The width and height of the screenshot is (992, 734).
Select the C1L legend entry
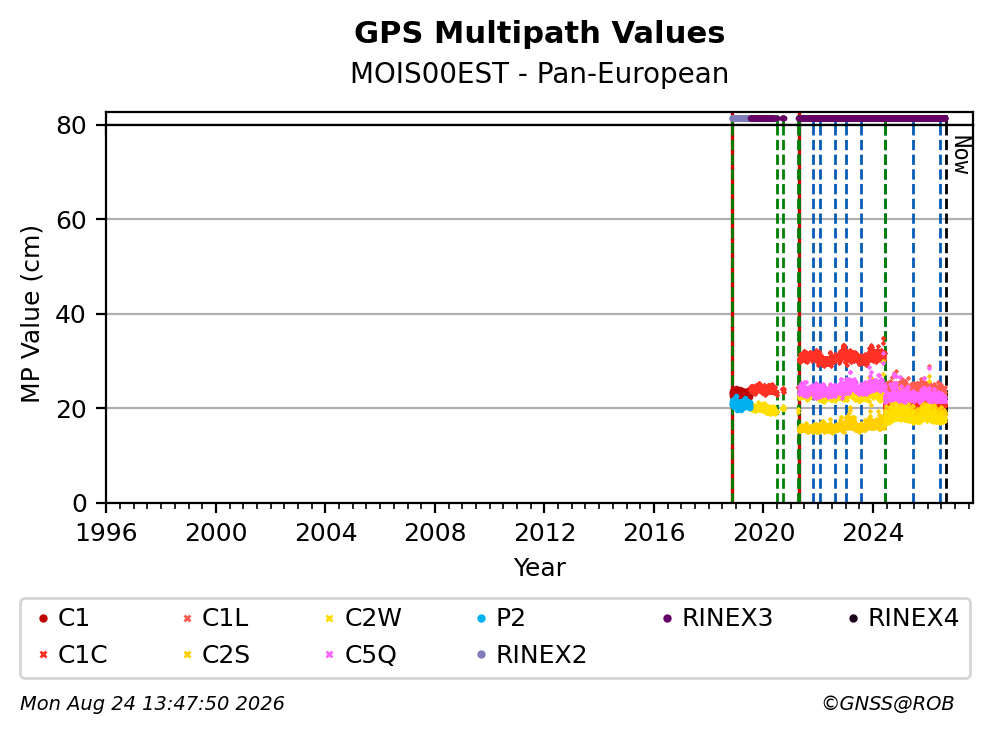tap(216, 618)
